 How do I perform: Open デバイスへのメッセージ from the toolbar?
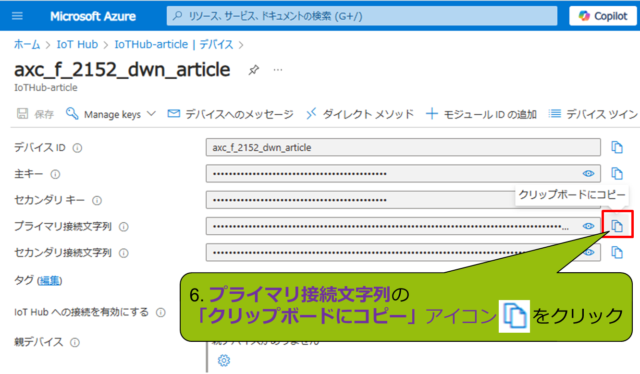pyautogui.click(x=231, y=114)
